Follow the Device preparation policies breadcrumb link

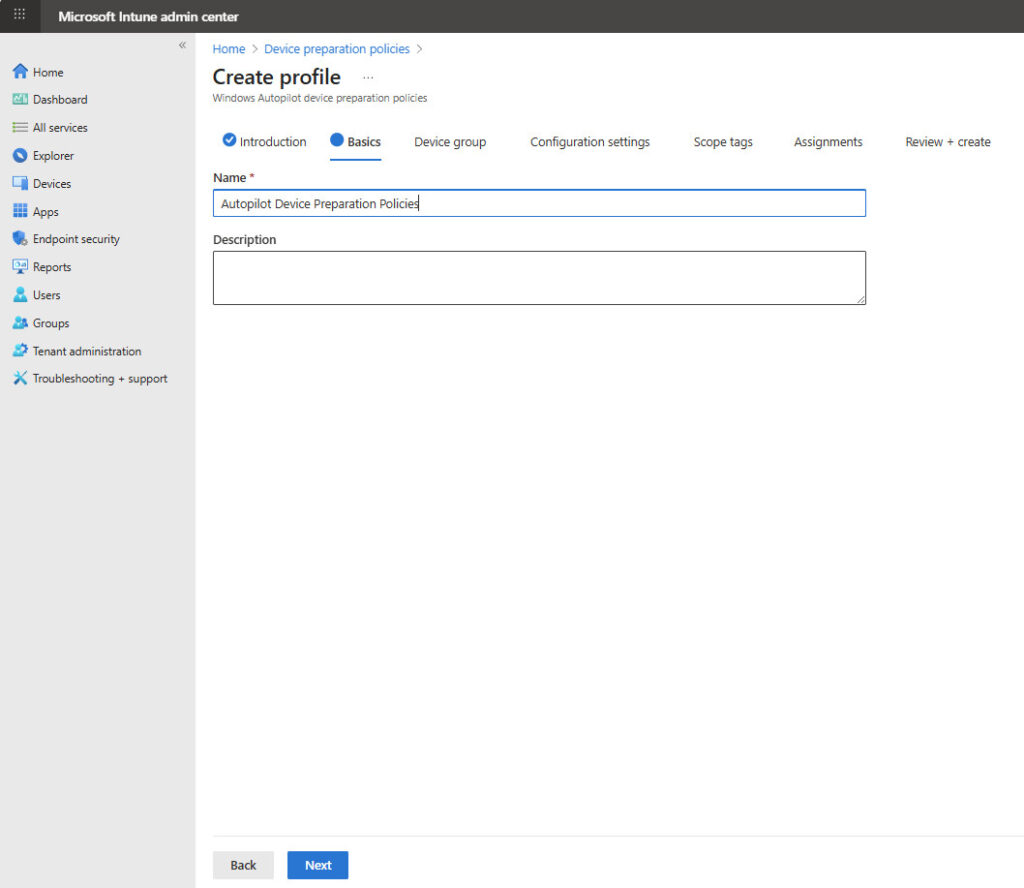pos(337,49)
